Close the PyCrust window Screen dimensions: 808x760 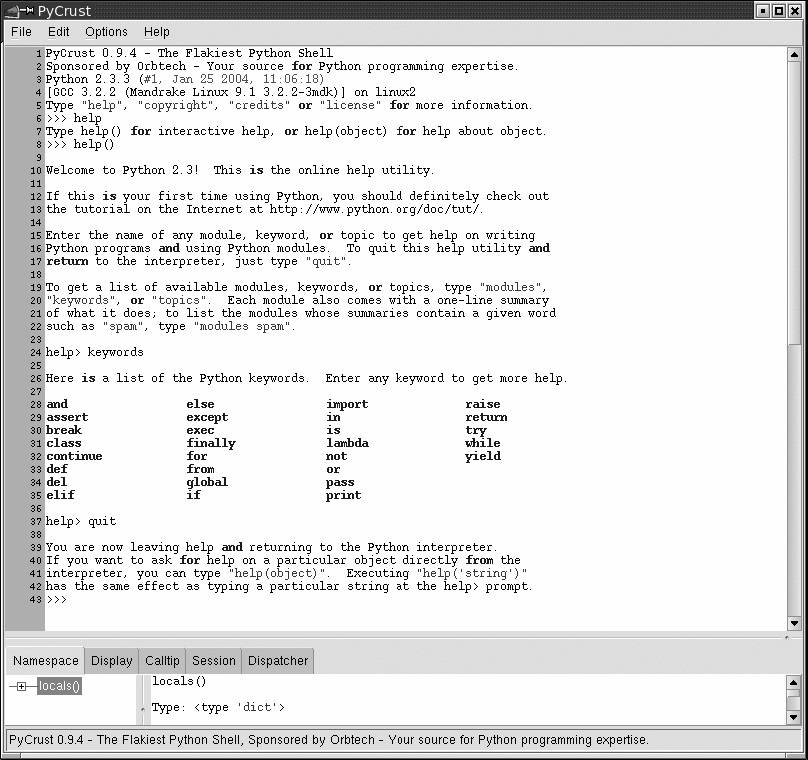point(795,11)
